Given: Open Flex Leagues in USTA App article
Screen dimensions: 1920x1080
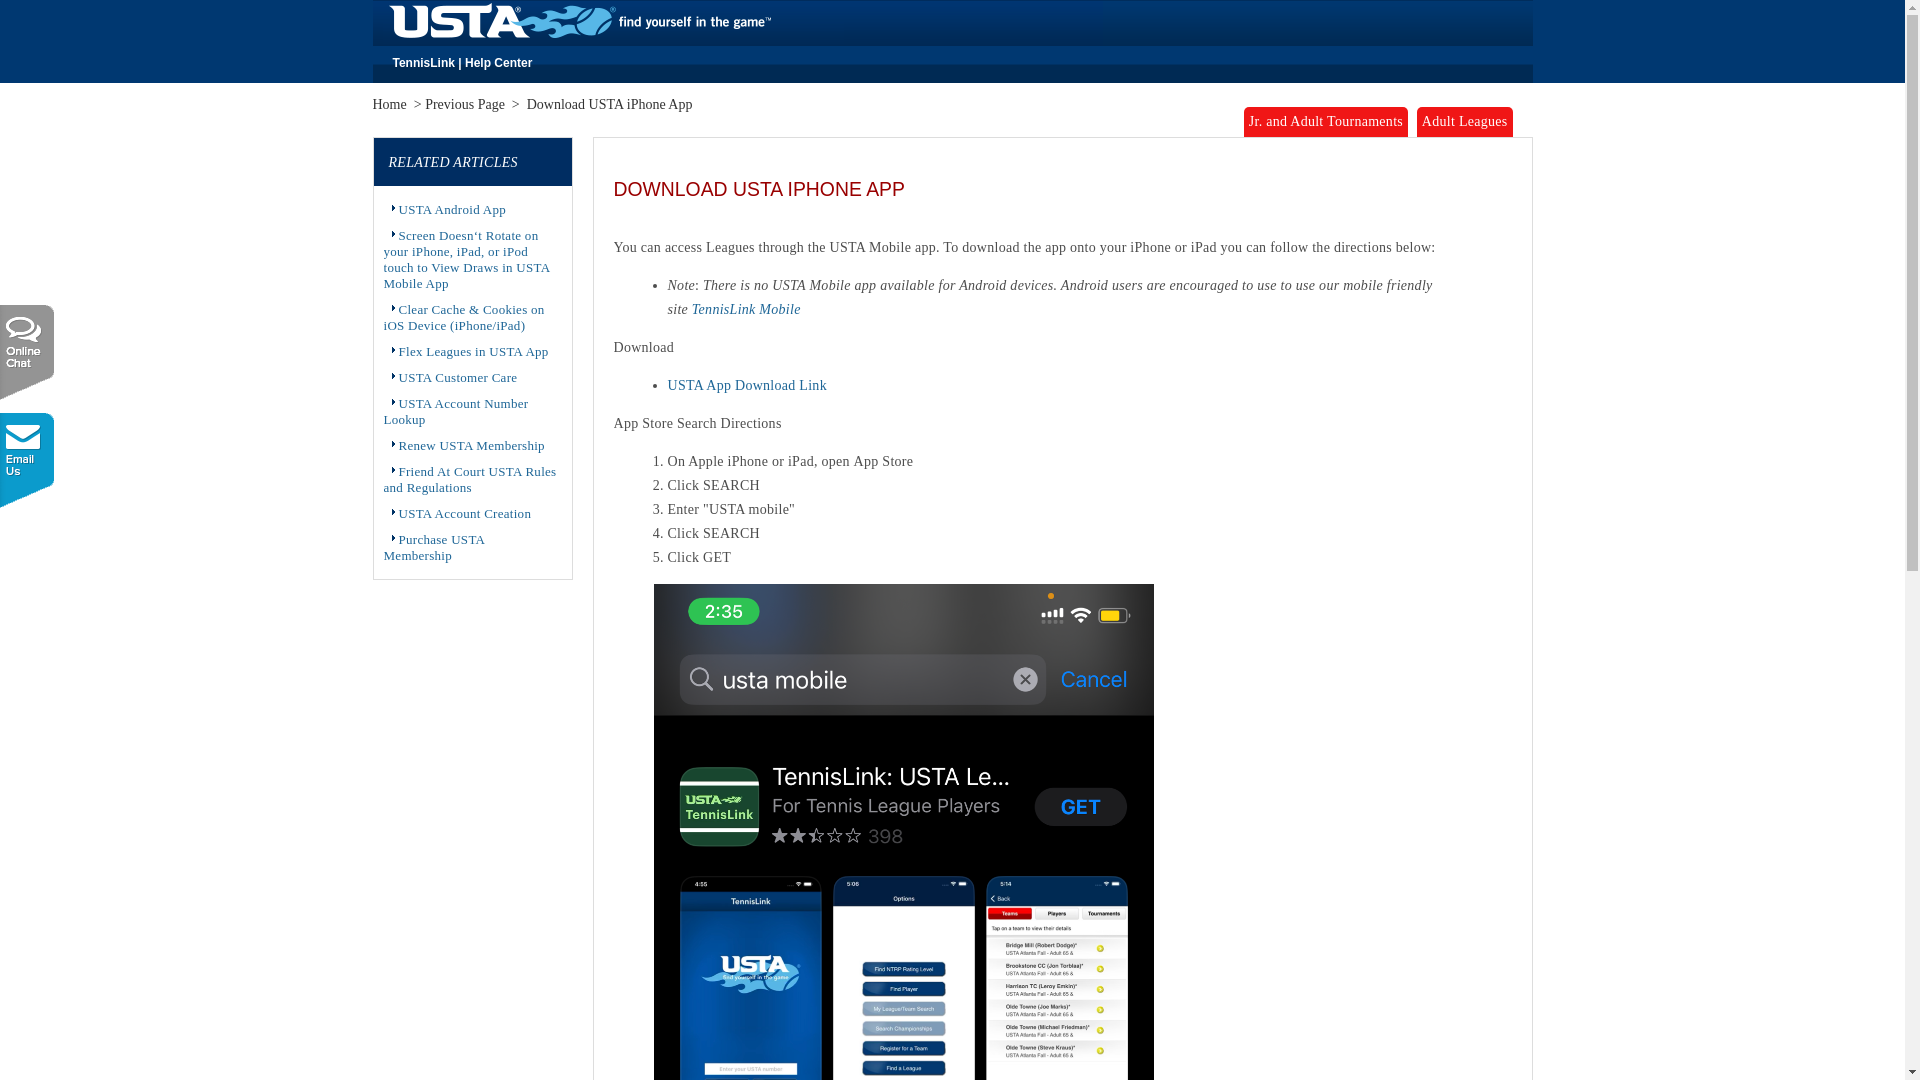Looking at the screenshot, I should [473, 352].
